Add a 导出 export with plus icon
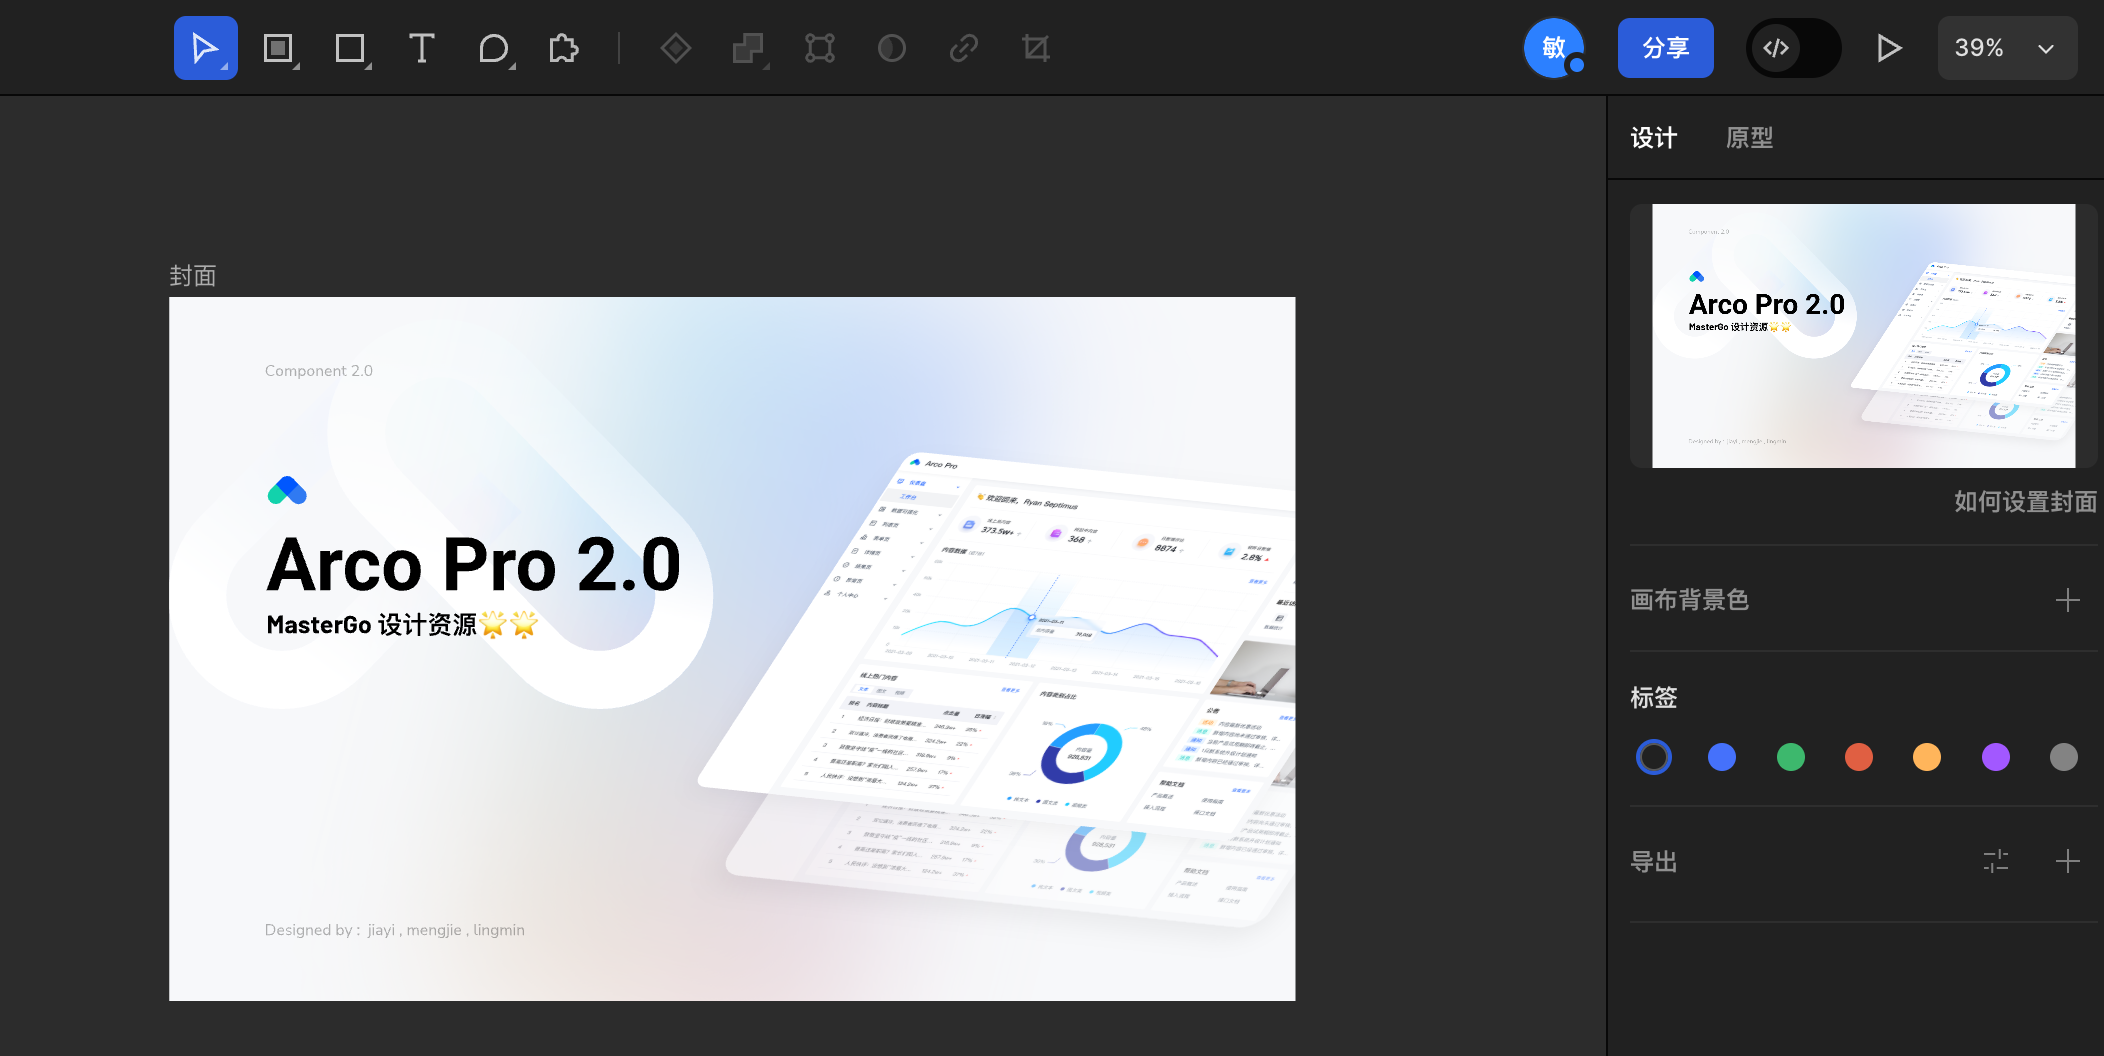 (2068, 861)
